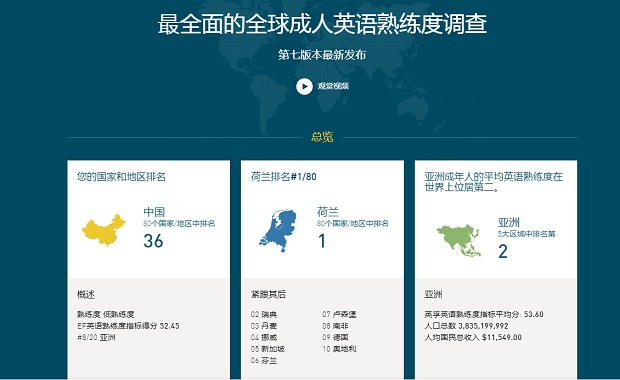This screenshot has height=380, width=620.
Task: Click the 中国 country name
Action: click(x=154, y=212)
